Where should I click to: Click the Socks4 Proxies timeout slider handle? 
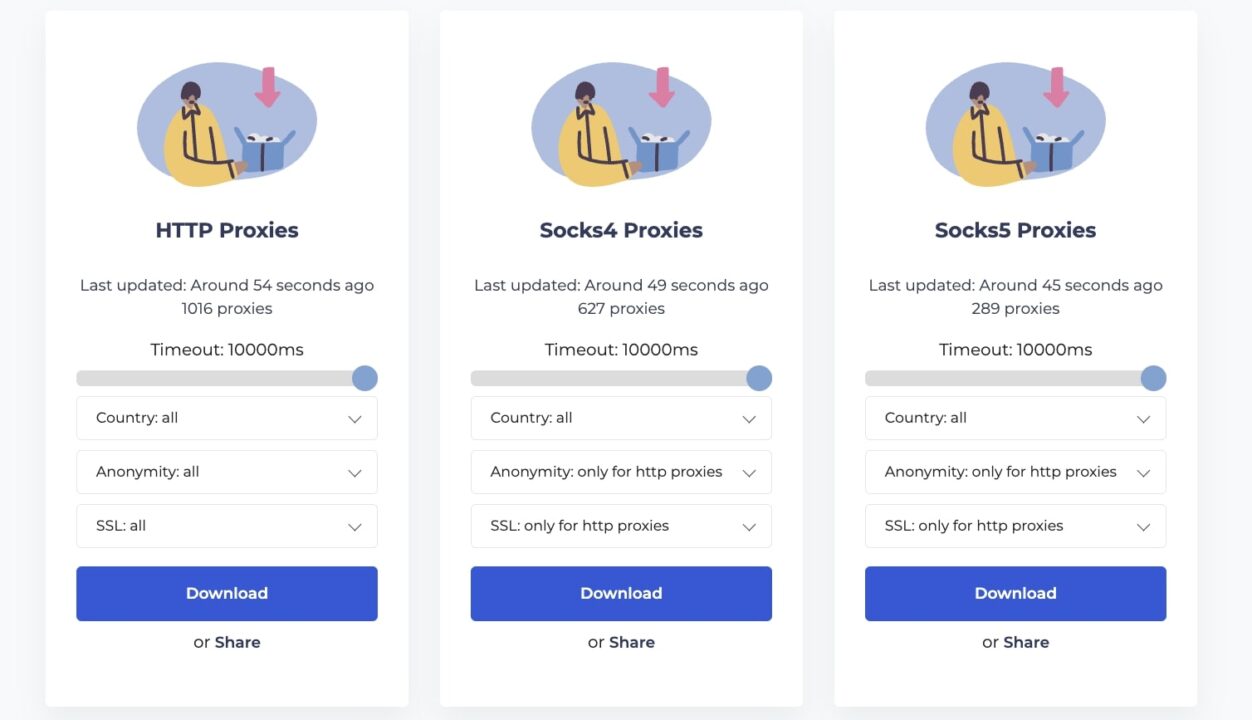[759, 378]
